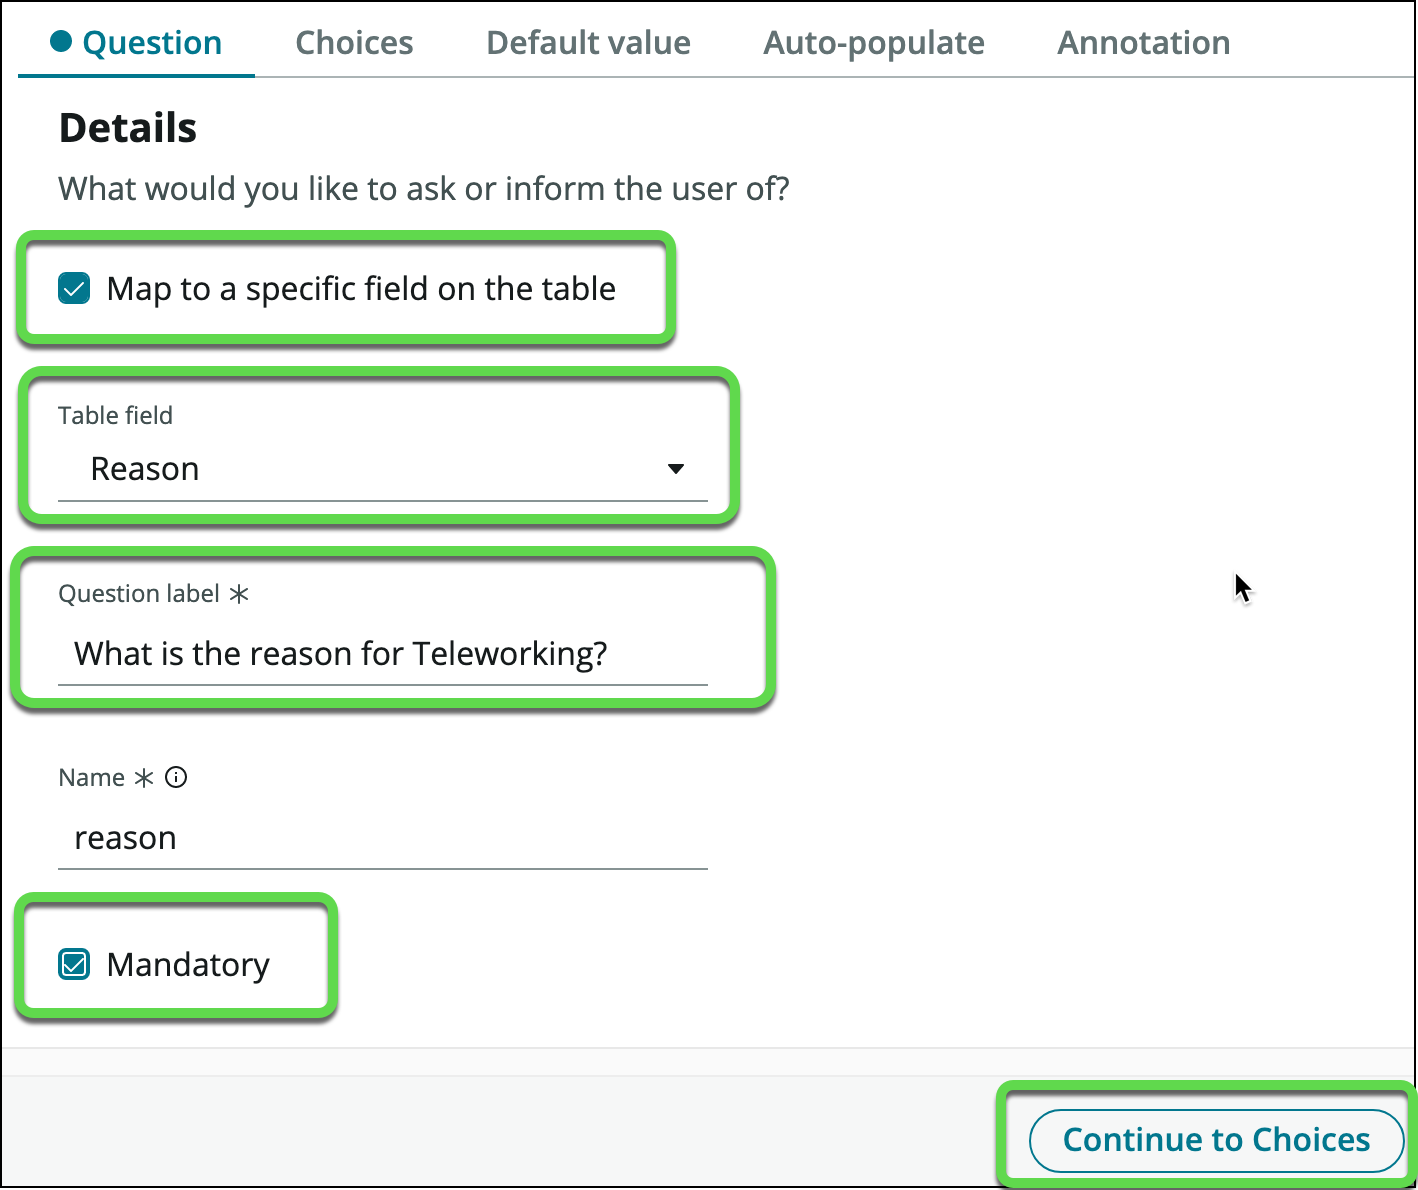The image size is (1418, 1190).
Task: Select the Annotation tab
Action: [x=1144, y=43]
